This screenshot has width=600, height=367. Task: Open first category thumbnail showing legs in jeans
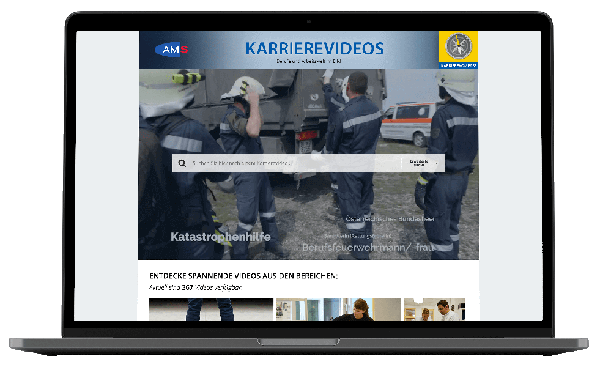(211, 309)
